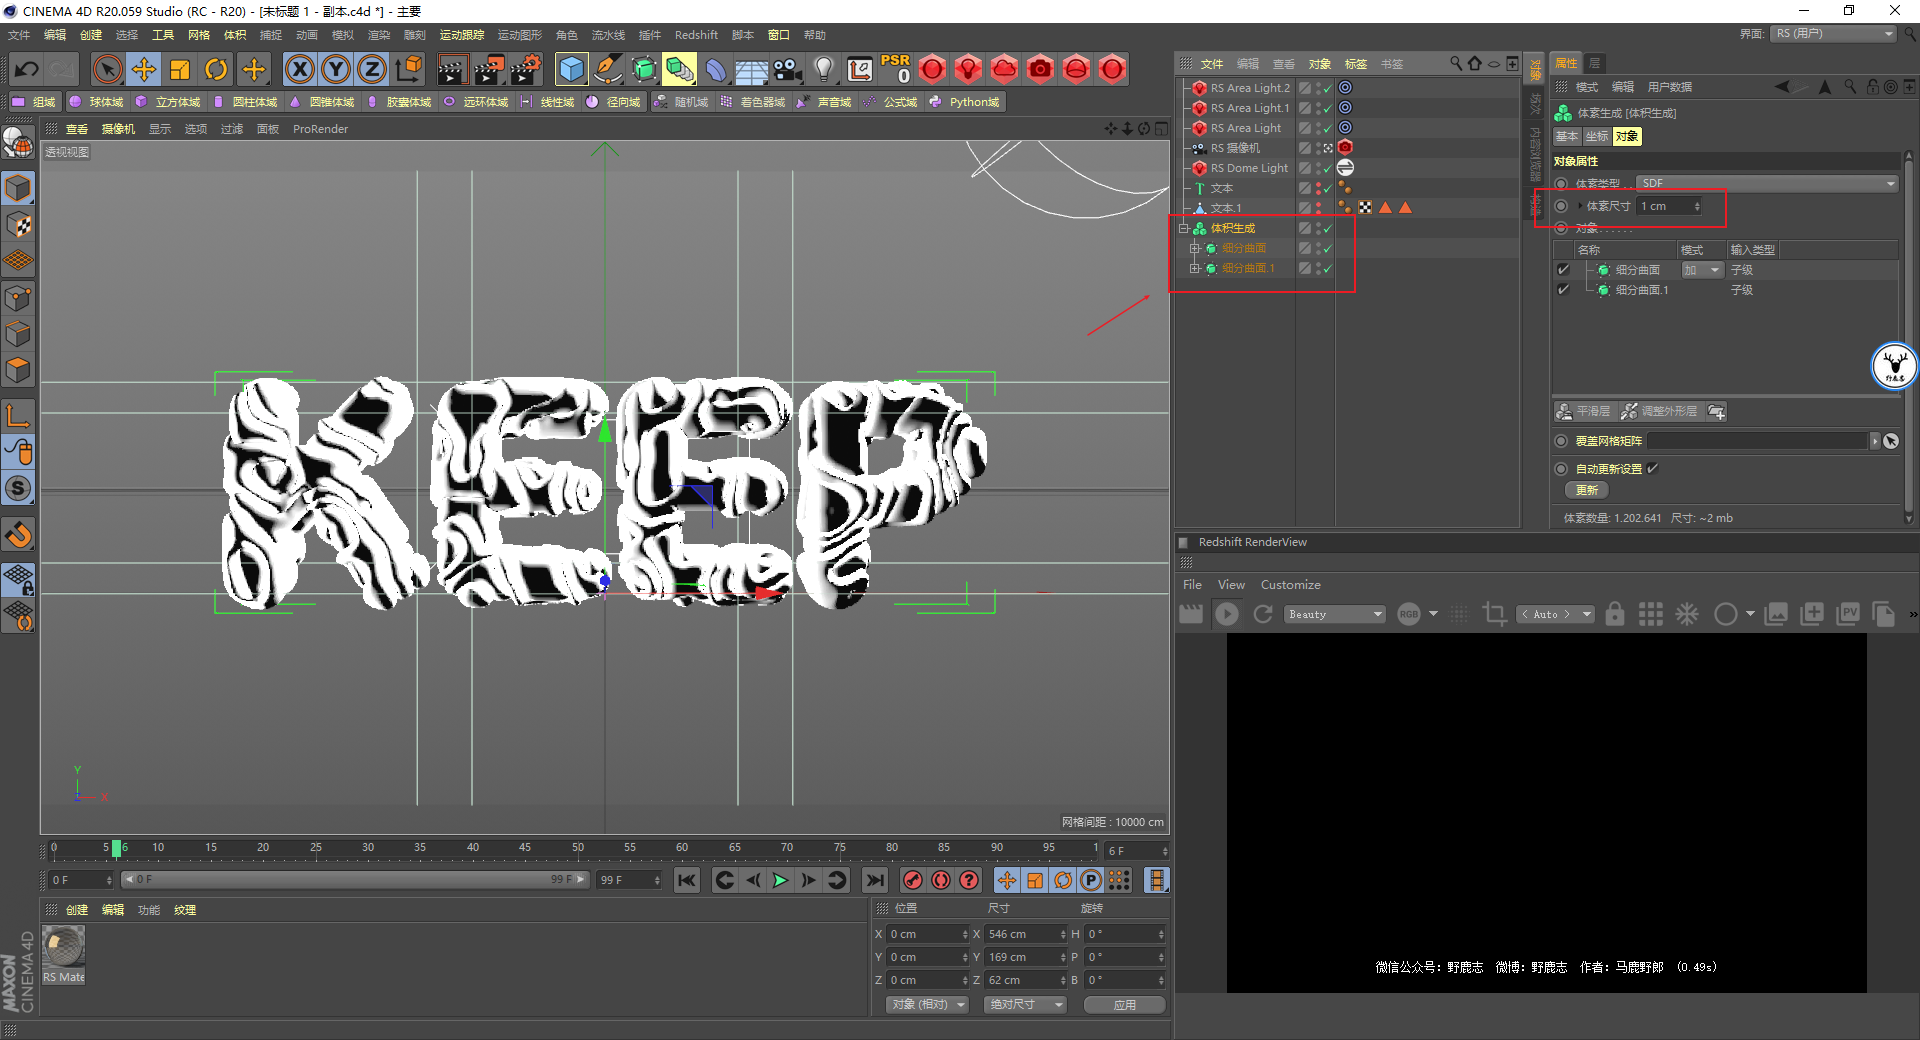Click the coordinate system icon
The image size is (1920, 1040).
pyautogui.click(x=409, y=69)
